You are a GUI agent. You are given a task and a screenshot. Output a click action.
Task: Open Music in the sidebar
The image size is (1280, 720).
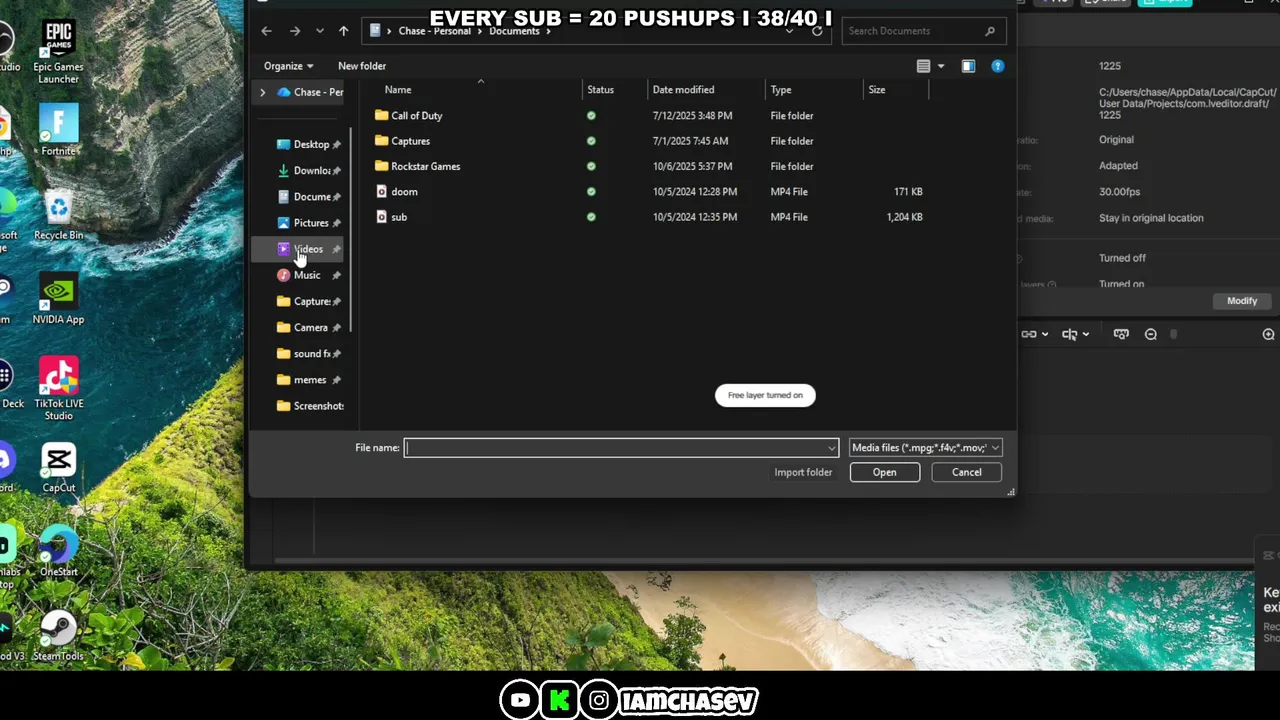[307, 275]
